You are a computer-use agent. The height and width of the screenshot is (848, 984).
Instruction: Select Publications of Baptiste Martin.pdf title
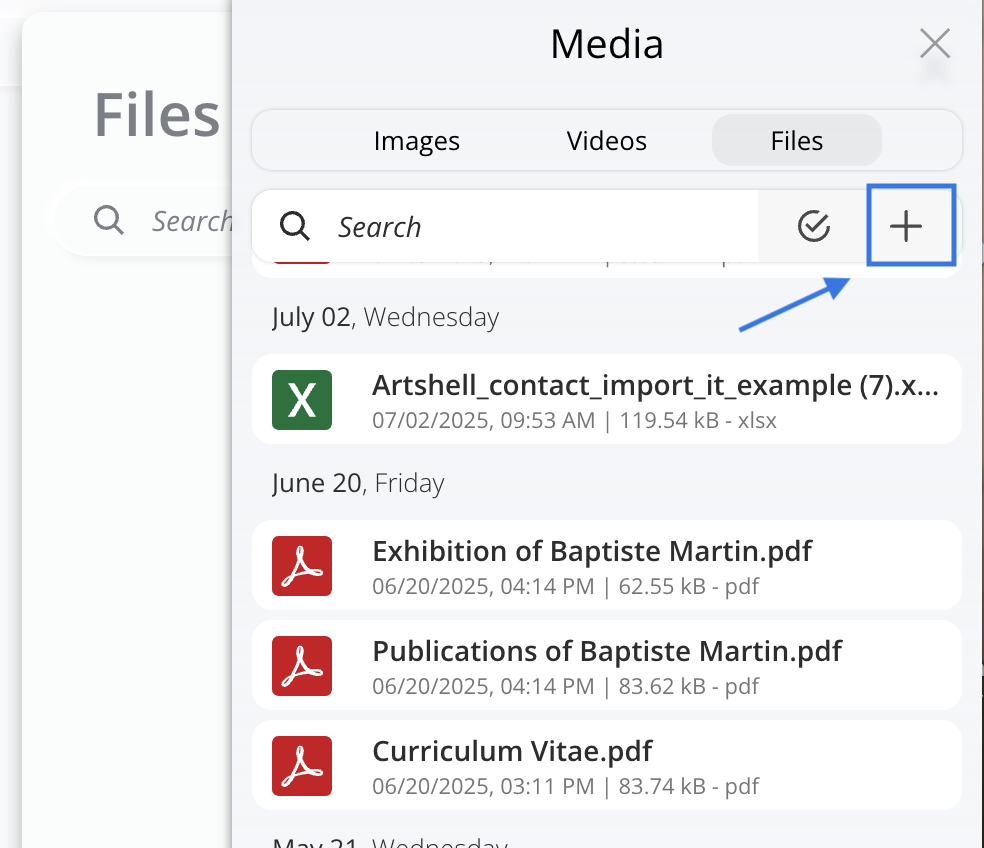[607, 652]
